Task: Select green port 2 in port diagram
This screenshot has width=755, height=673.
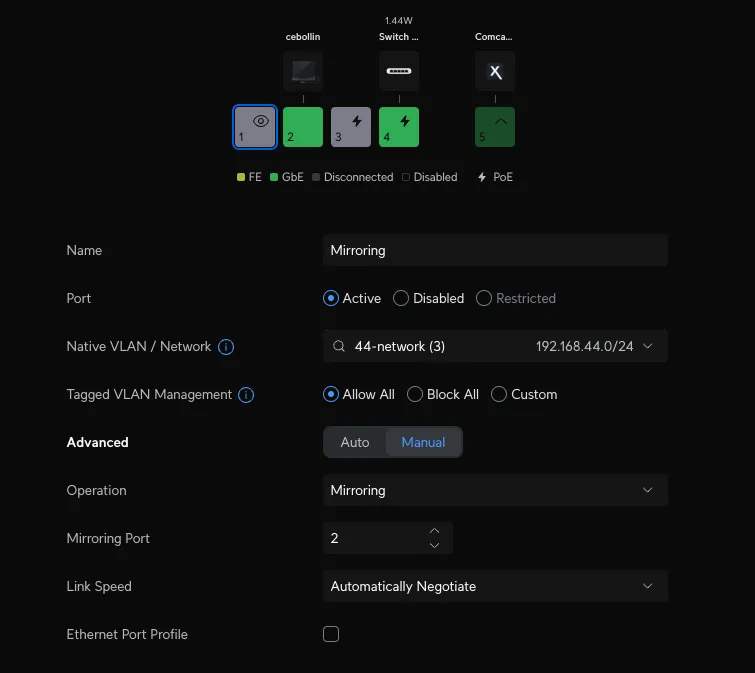Action: coord(303,127)
